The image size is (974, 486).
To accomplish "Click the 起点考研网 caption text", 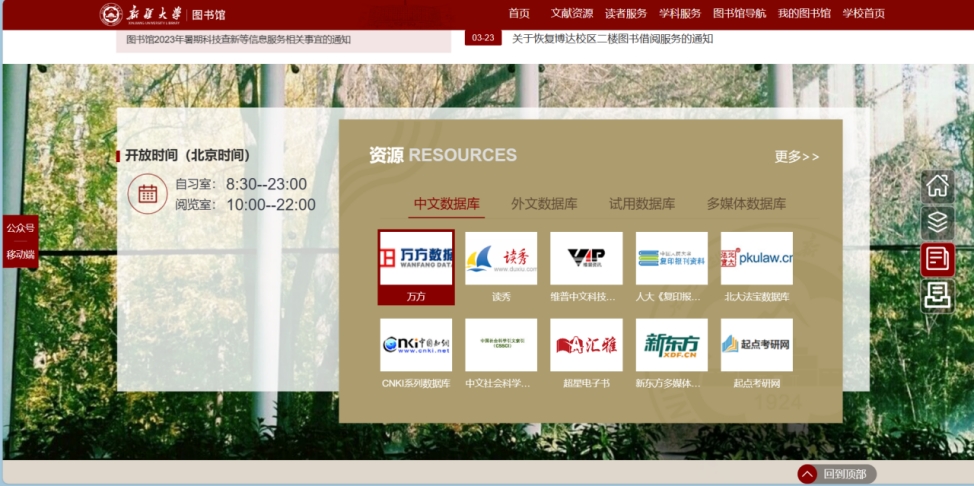I will click(757, 383).
